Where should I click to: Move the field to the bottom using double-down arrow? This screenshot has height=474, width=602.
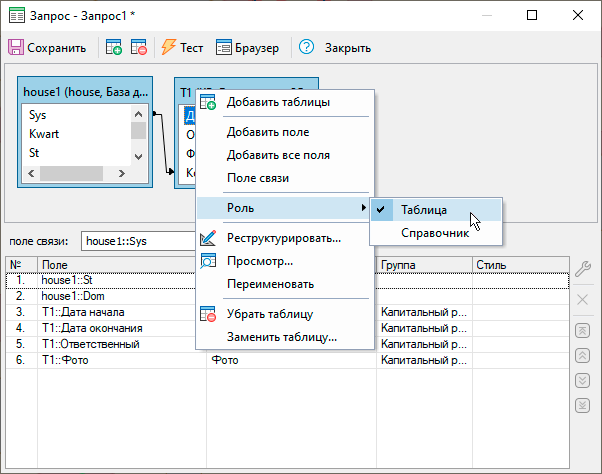point(583,405)
